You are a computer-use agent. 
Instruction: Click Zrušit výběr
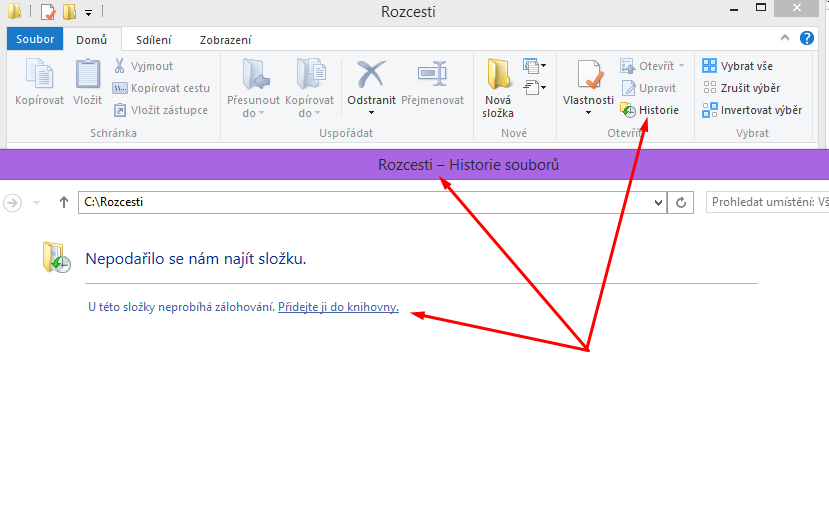click(741, 88)
